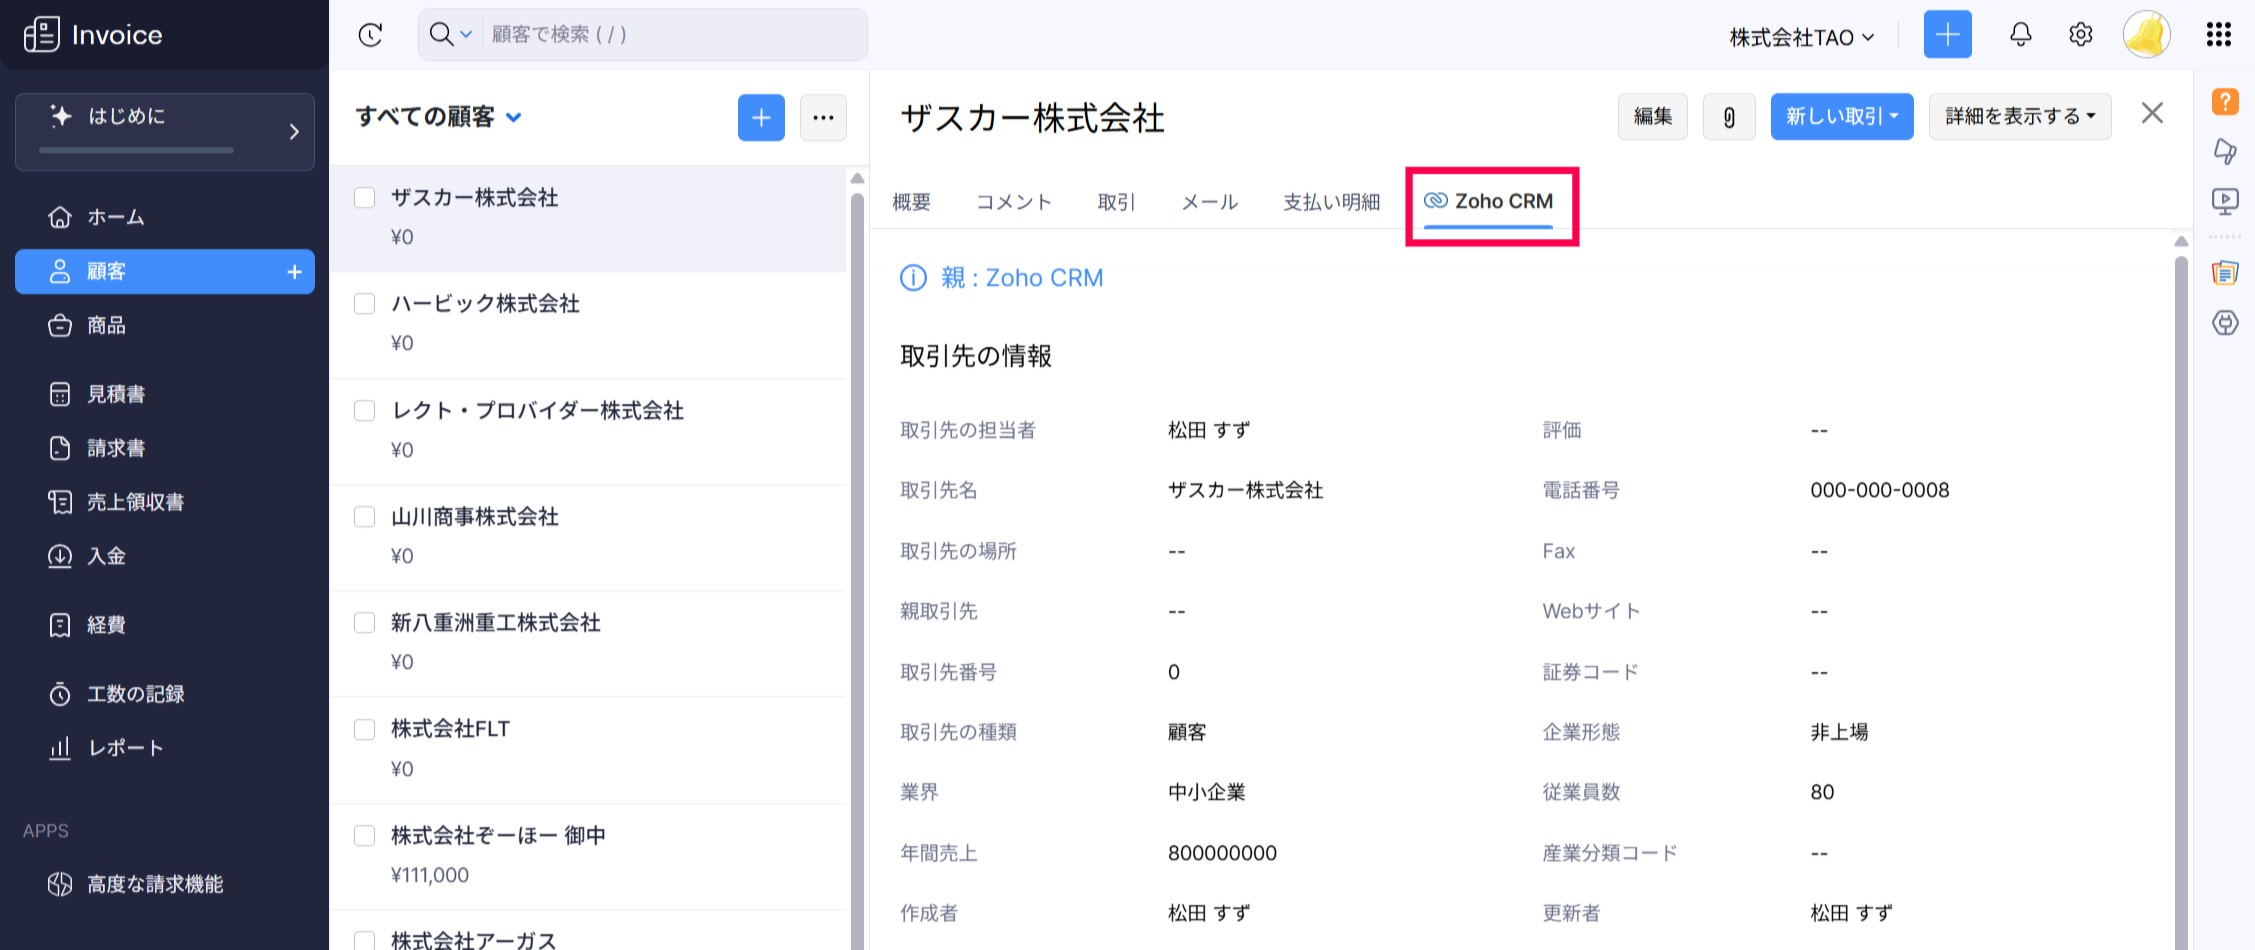Click the blue quick create plus icon
This screenshot has width=2255, height=950.
1947,35
